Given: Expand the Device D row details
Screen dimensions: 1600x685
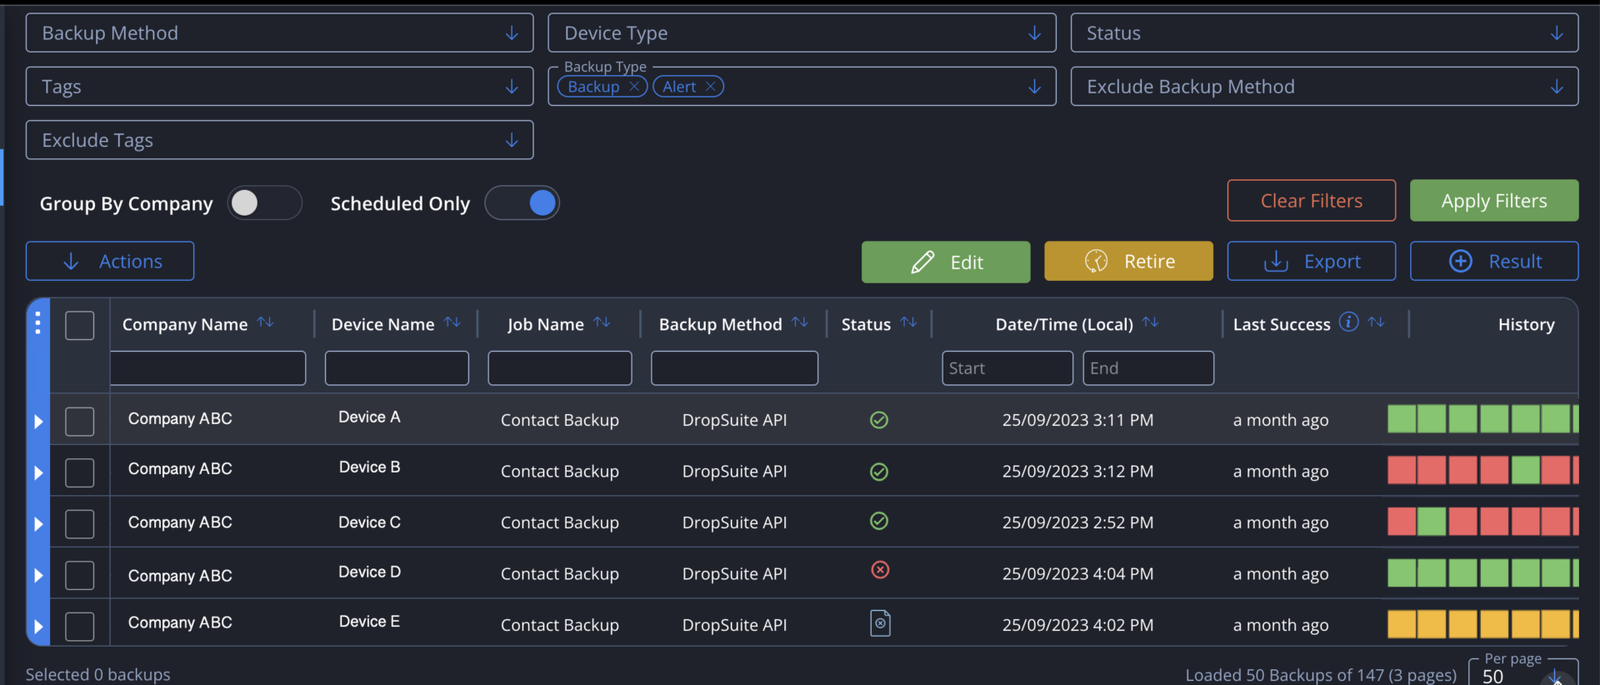Looking at the screenshot, I should click(x=38, y=575).
